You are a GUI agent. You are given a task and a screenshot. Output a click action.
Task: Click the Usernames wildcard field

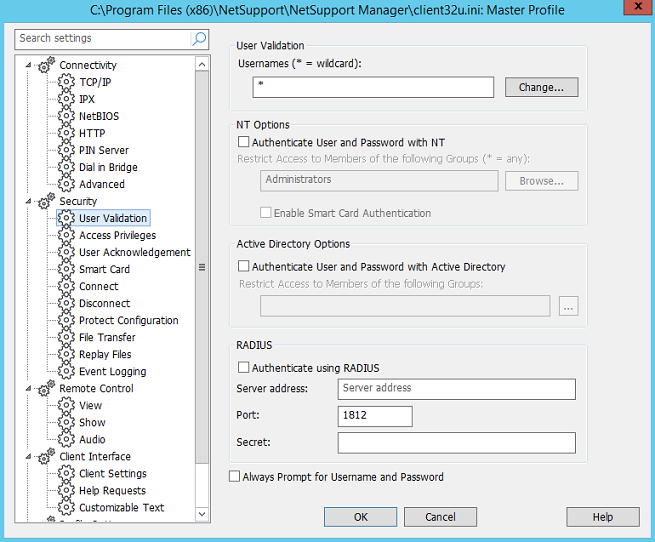pos(373,87)
